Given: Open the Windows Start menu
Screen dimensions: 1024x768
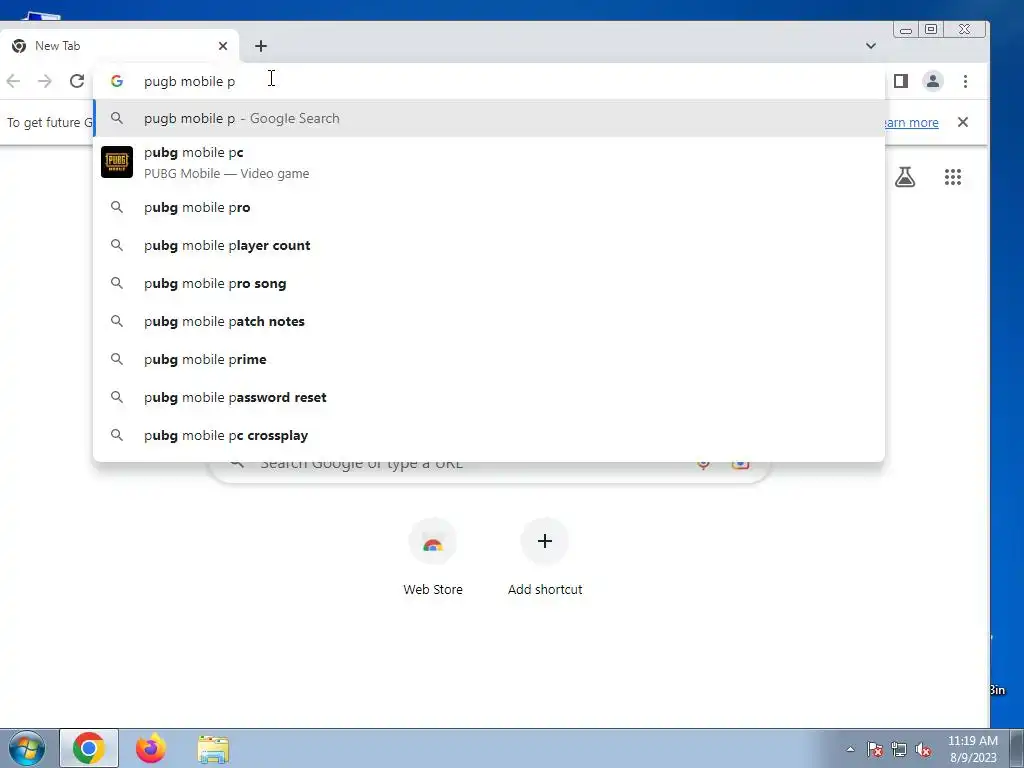Looking at the screenshot, I should (27, 748).
